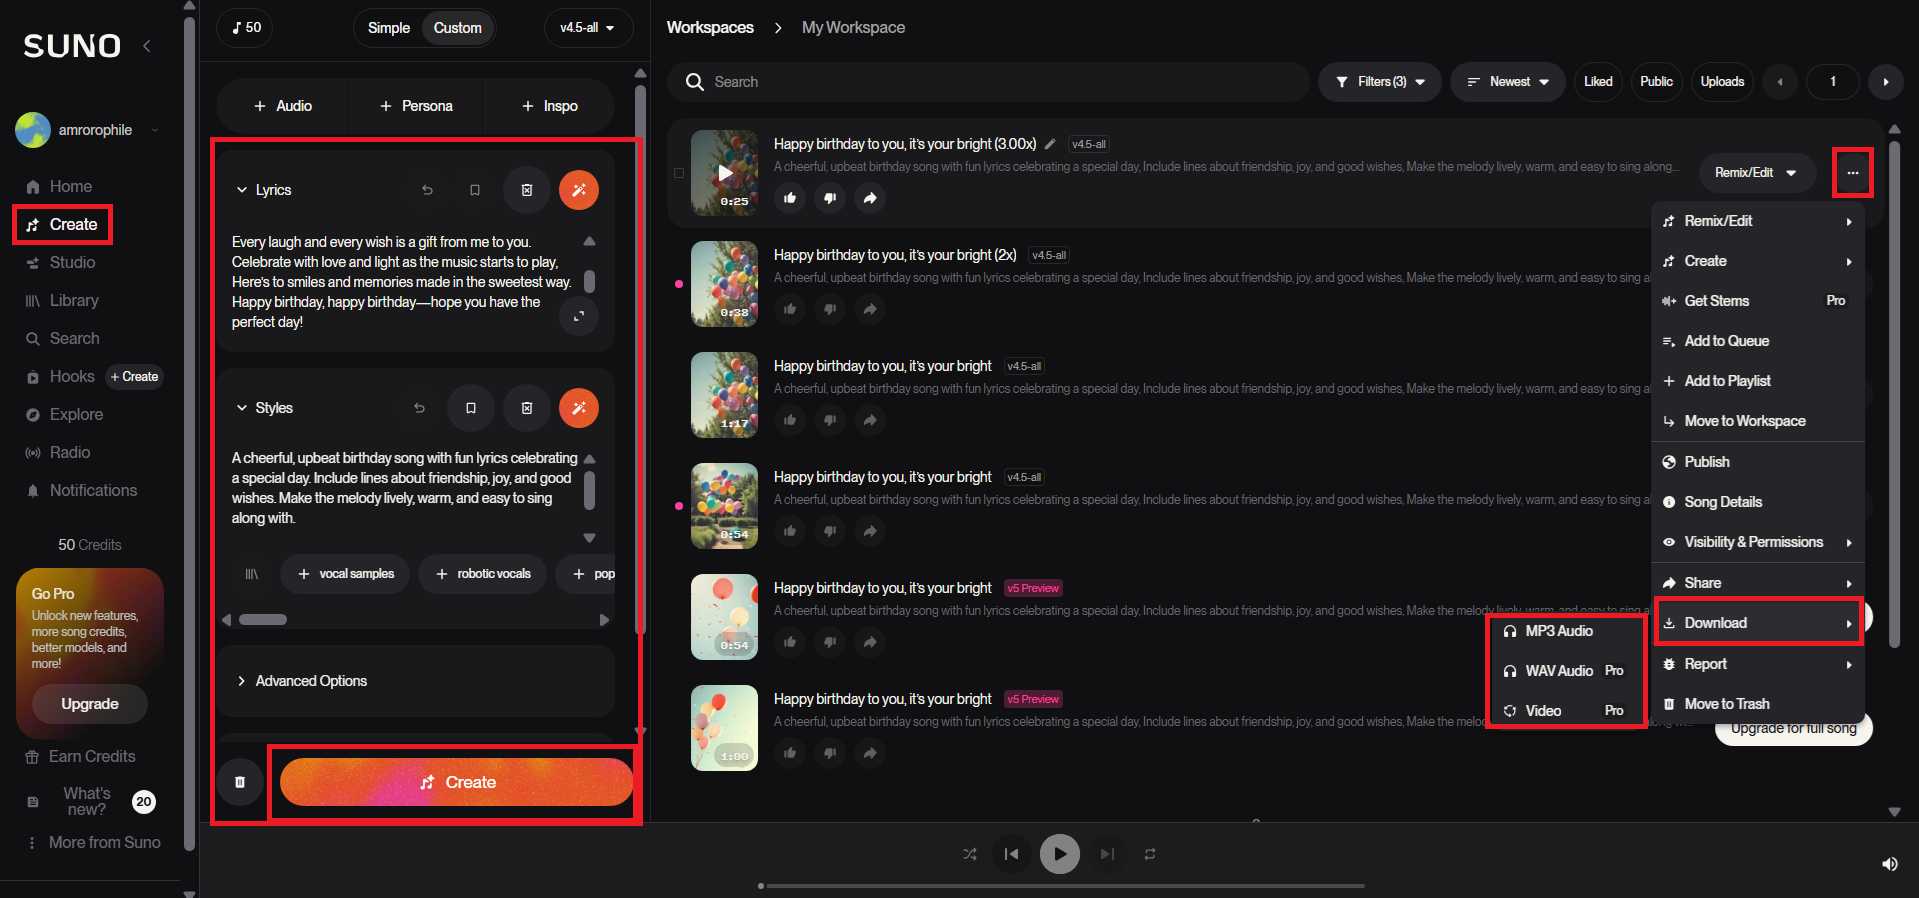The image size is (1919, 898).
Task: Toggle the Liked filter
Action: [1598, 82]
